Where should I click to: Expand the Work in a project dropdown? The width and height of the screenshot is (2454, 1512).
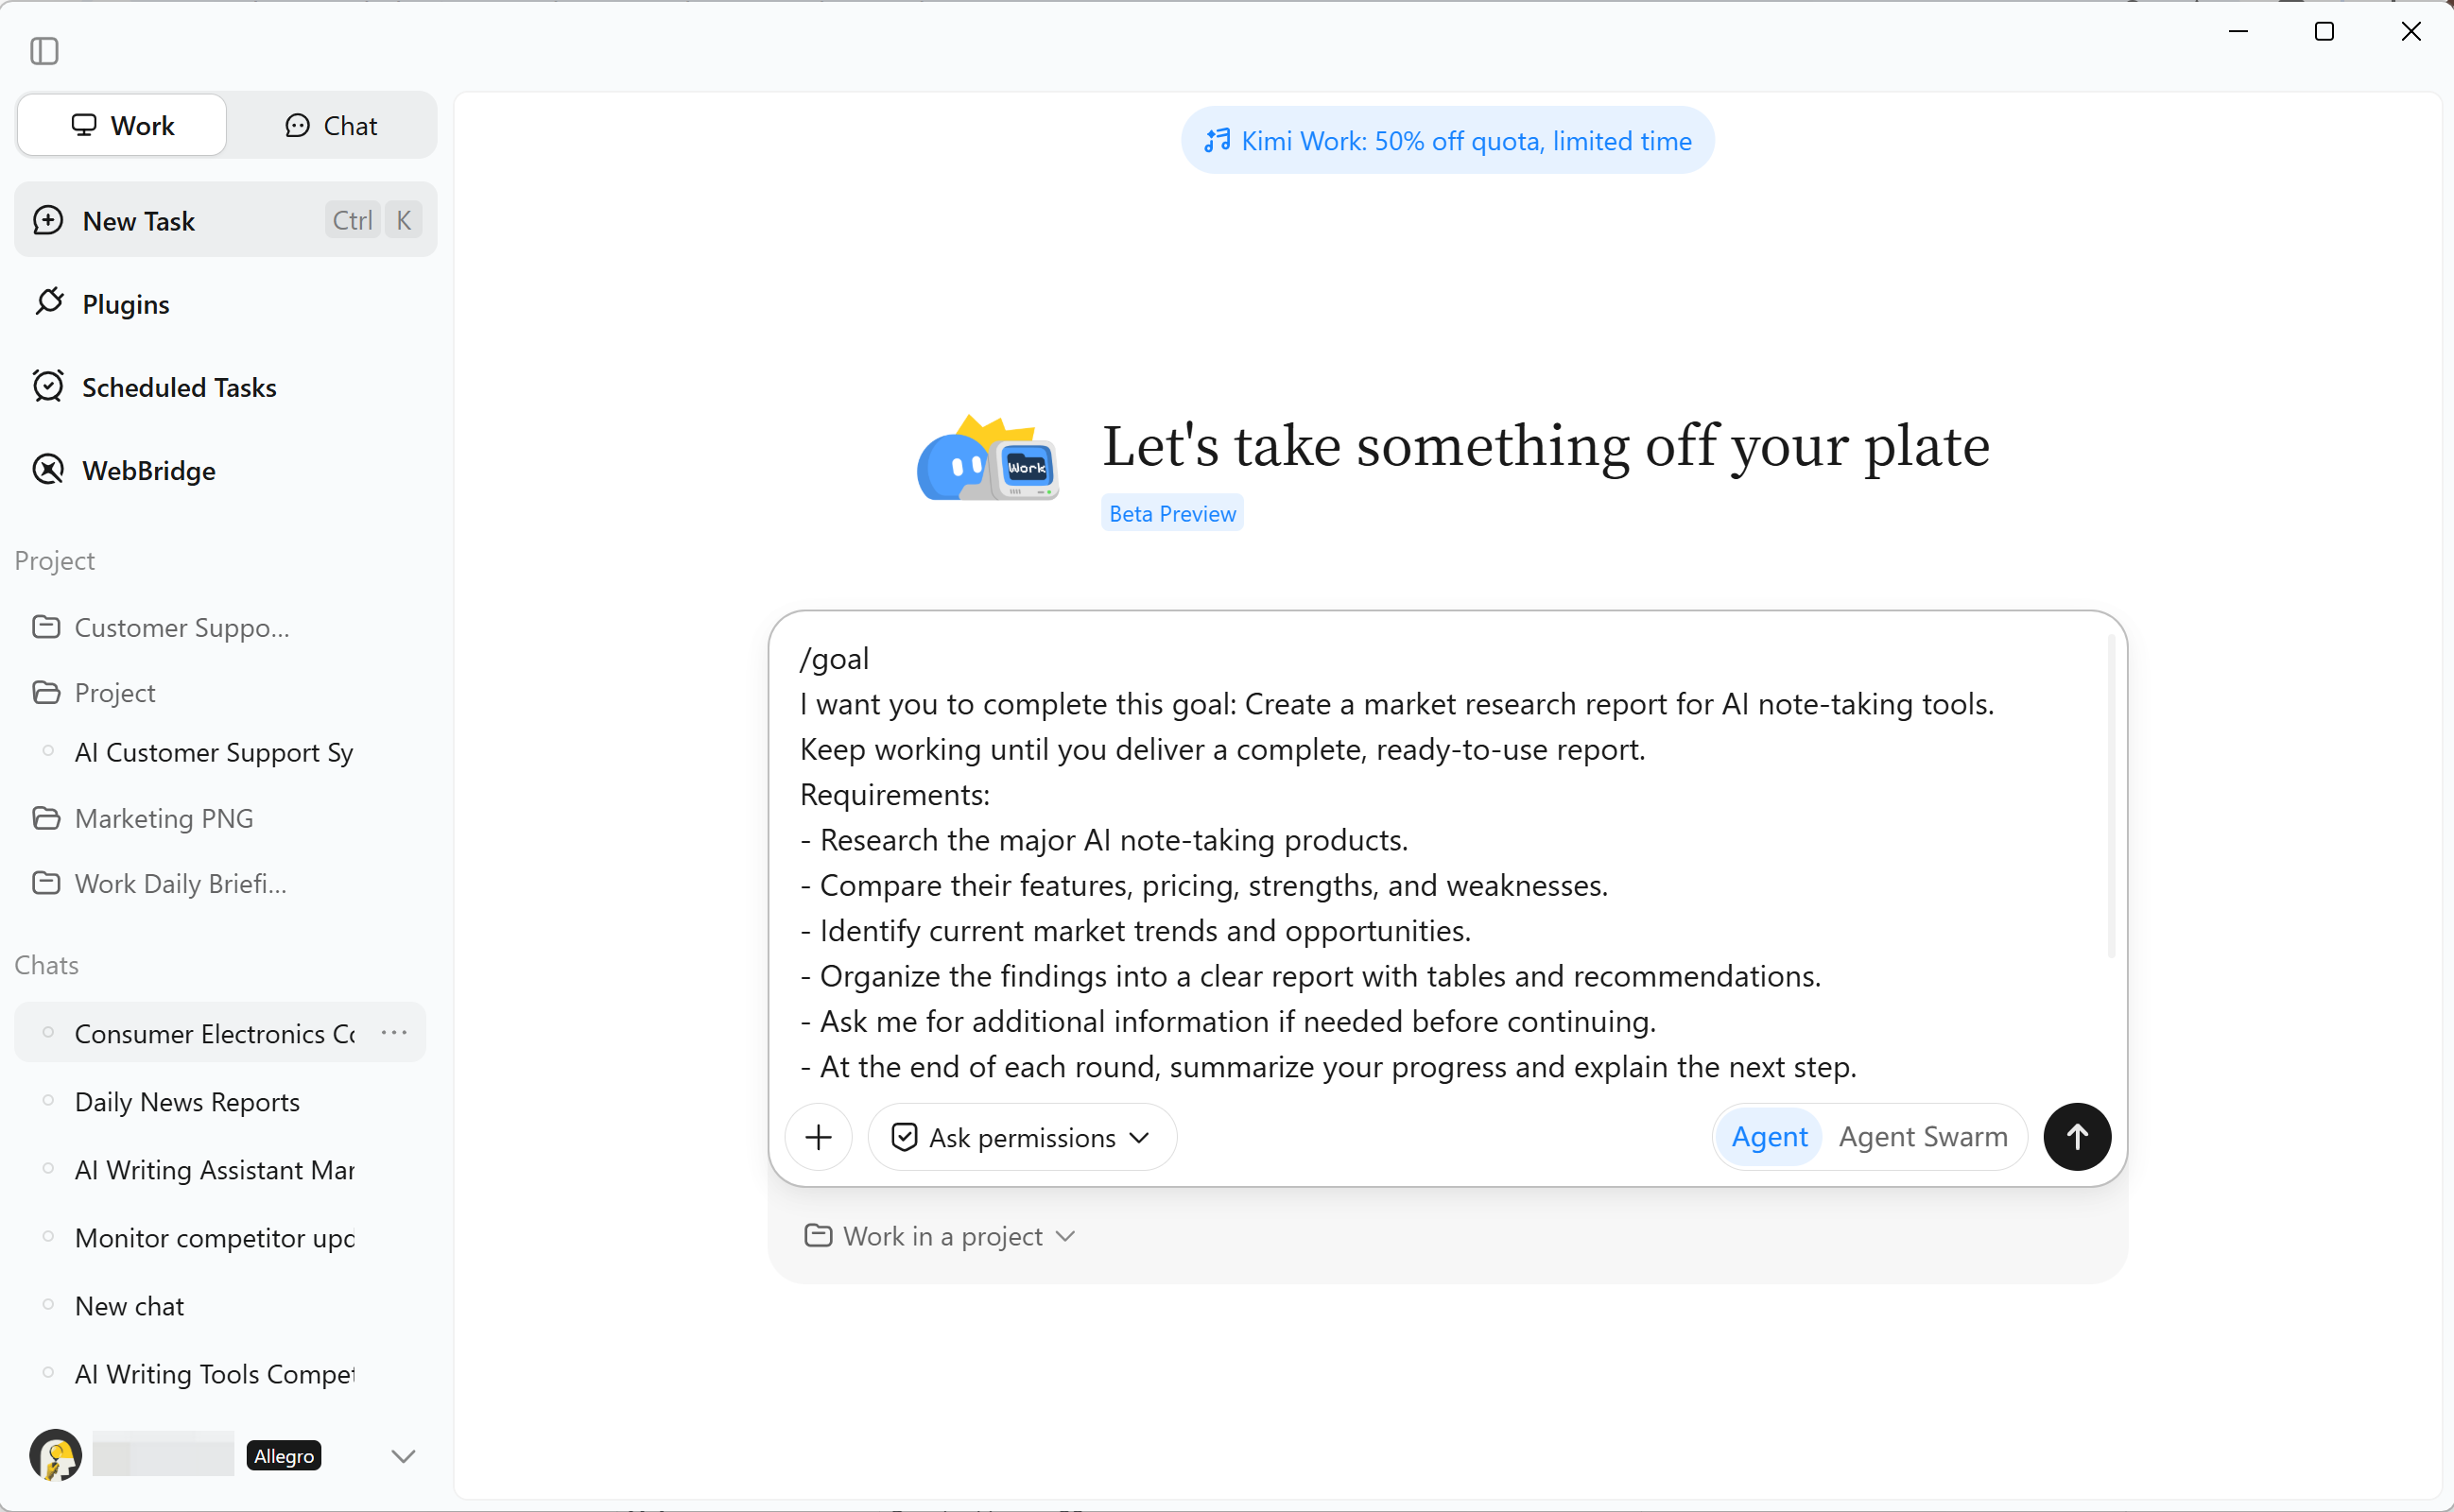pos(940,1236)
